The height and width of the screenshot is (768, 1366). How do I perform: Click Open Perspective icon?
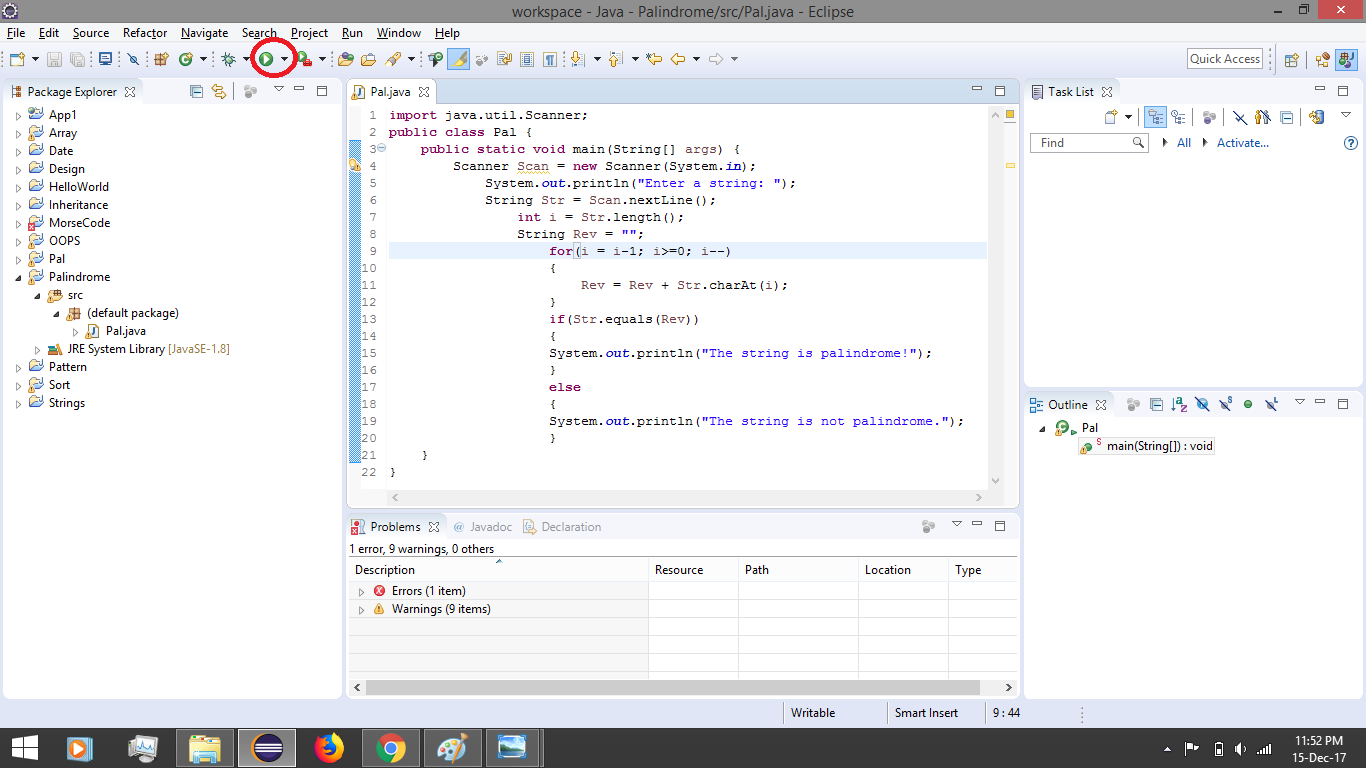pos(1291,59)
